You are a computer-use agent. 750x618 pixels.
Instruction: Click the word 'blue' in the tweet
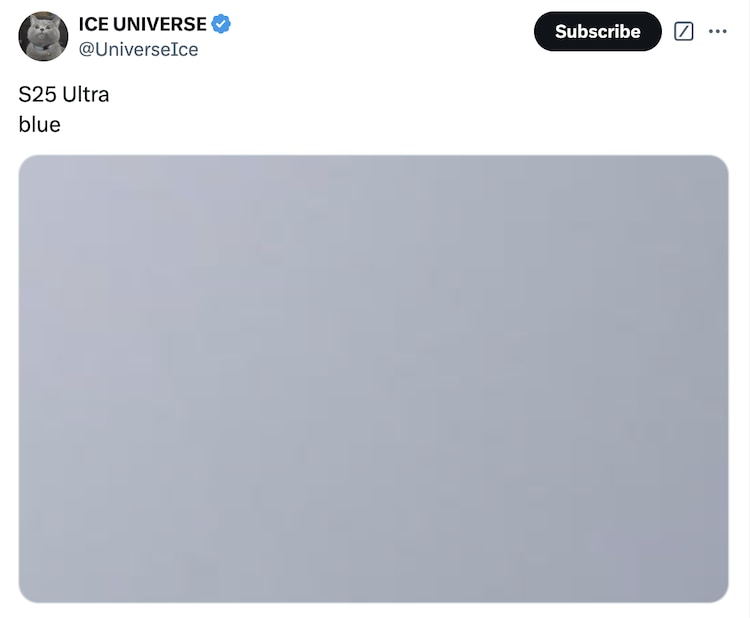point(39,124)
